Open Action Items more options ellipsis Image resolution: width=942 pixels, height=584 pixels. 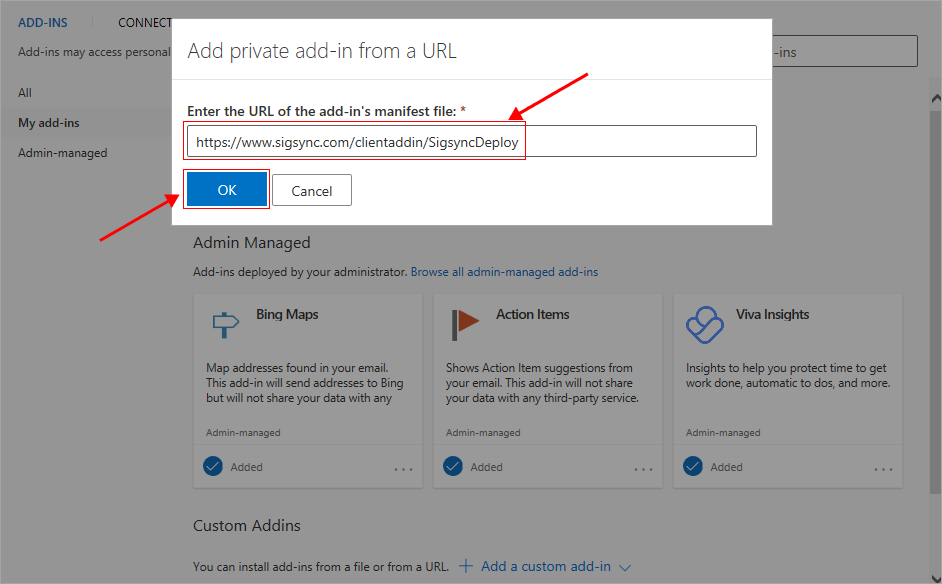coord(643,468)
